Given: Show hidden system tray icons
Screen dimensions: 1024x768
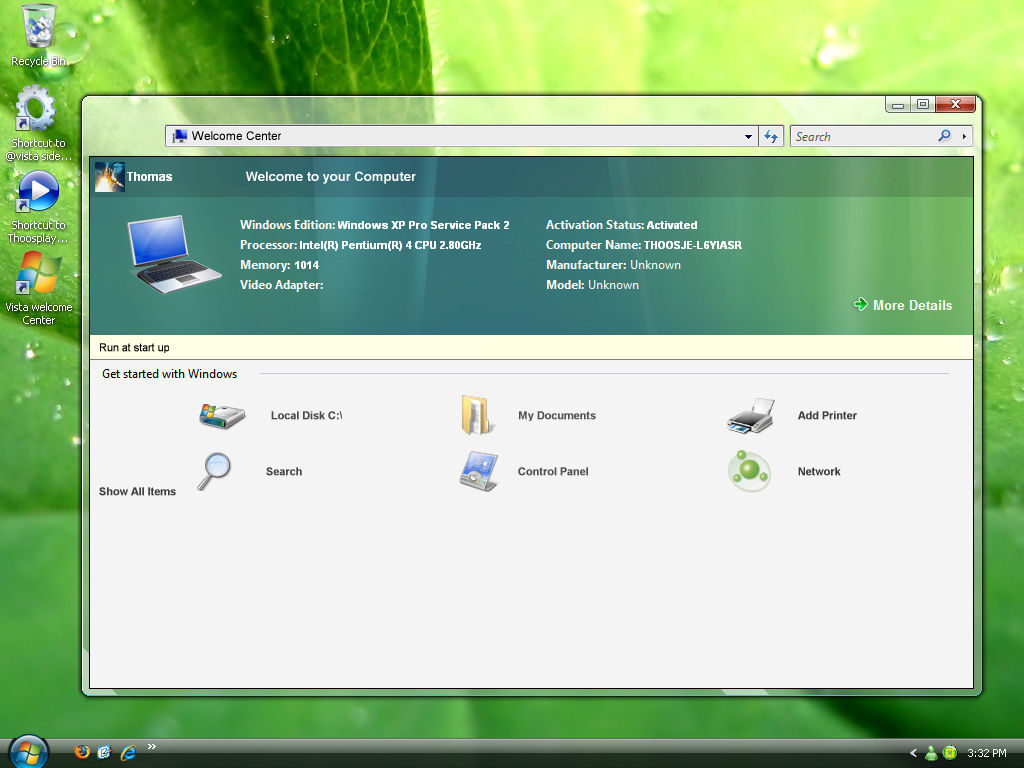Looking at the screenshot, I should pos(914,753).
